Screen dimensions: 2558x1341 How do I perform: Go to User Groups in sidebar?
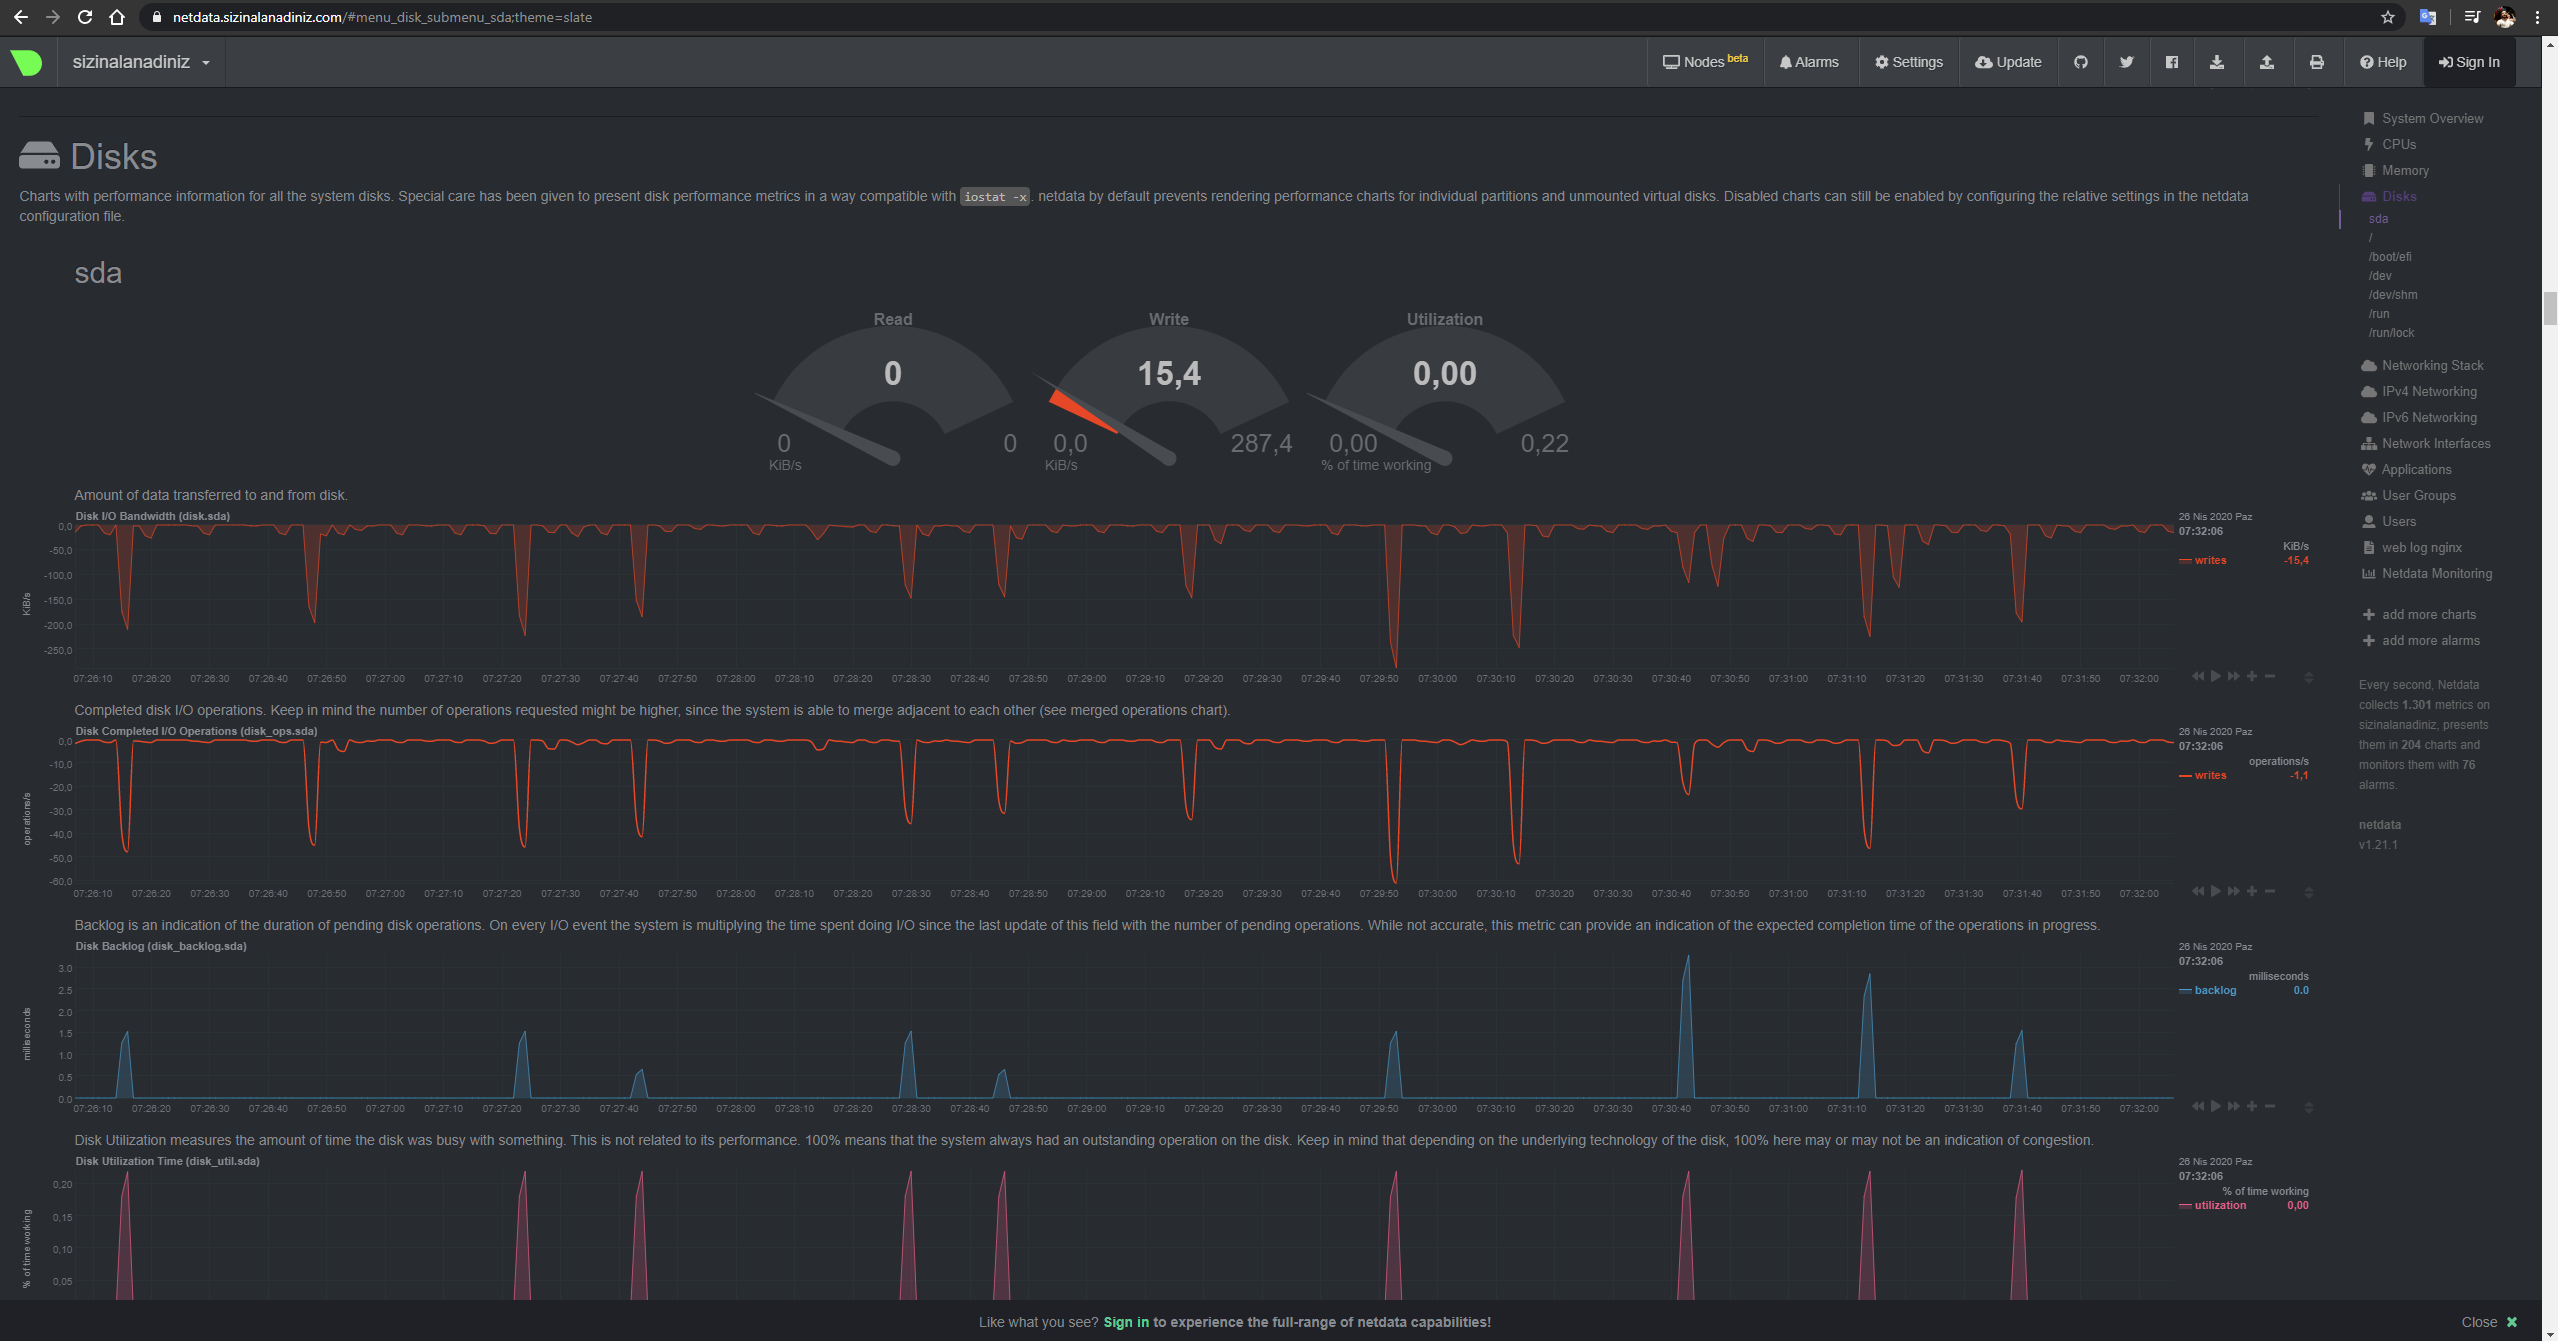(2418, 495)
